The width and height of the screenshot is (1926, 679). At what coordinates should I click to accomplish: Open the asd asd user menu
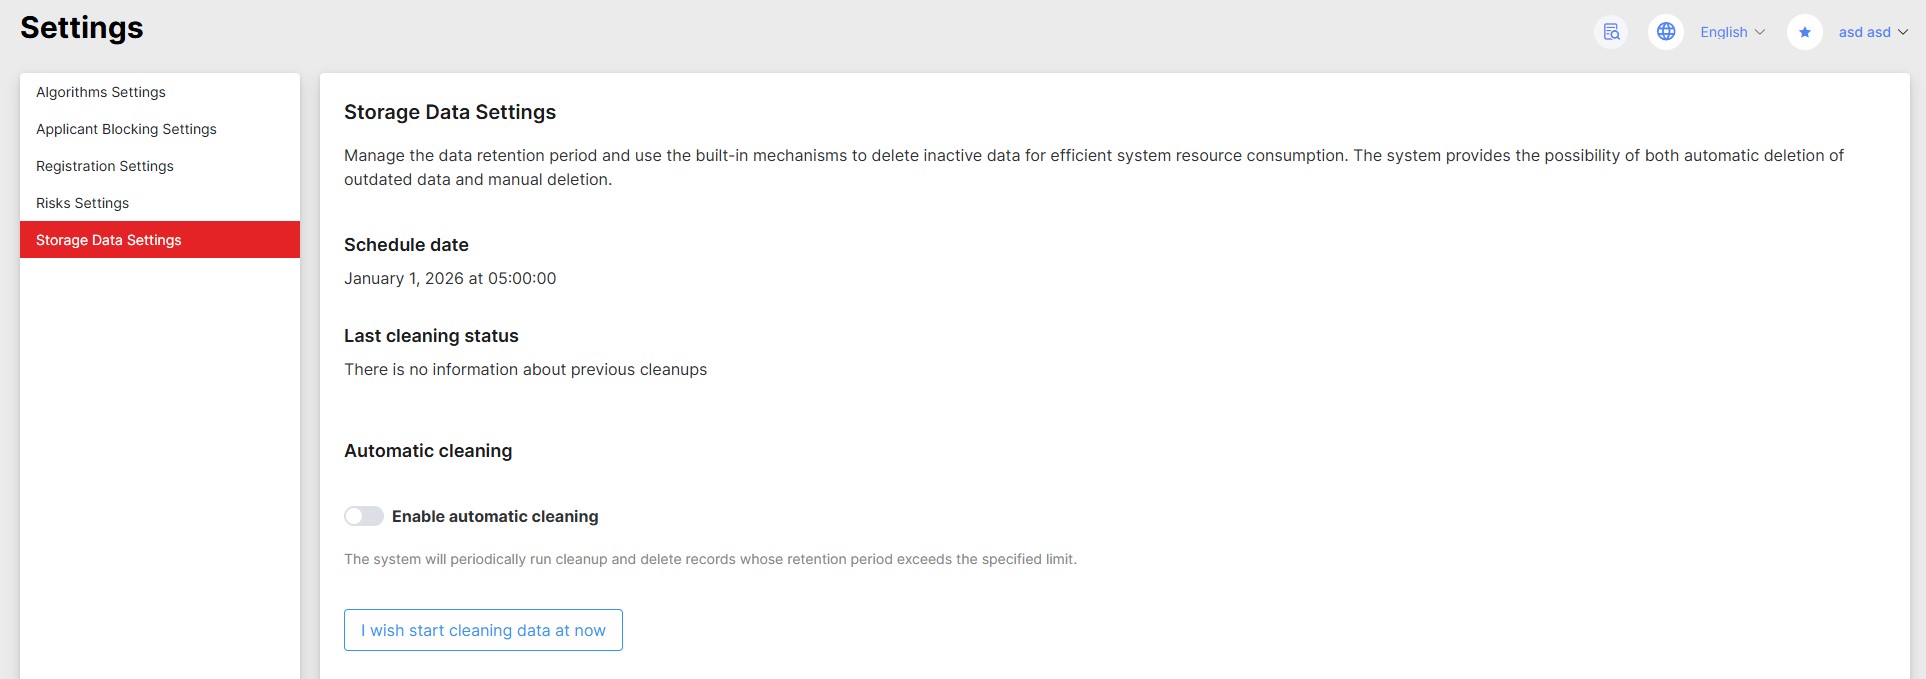[x=1864, y=32]
